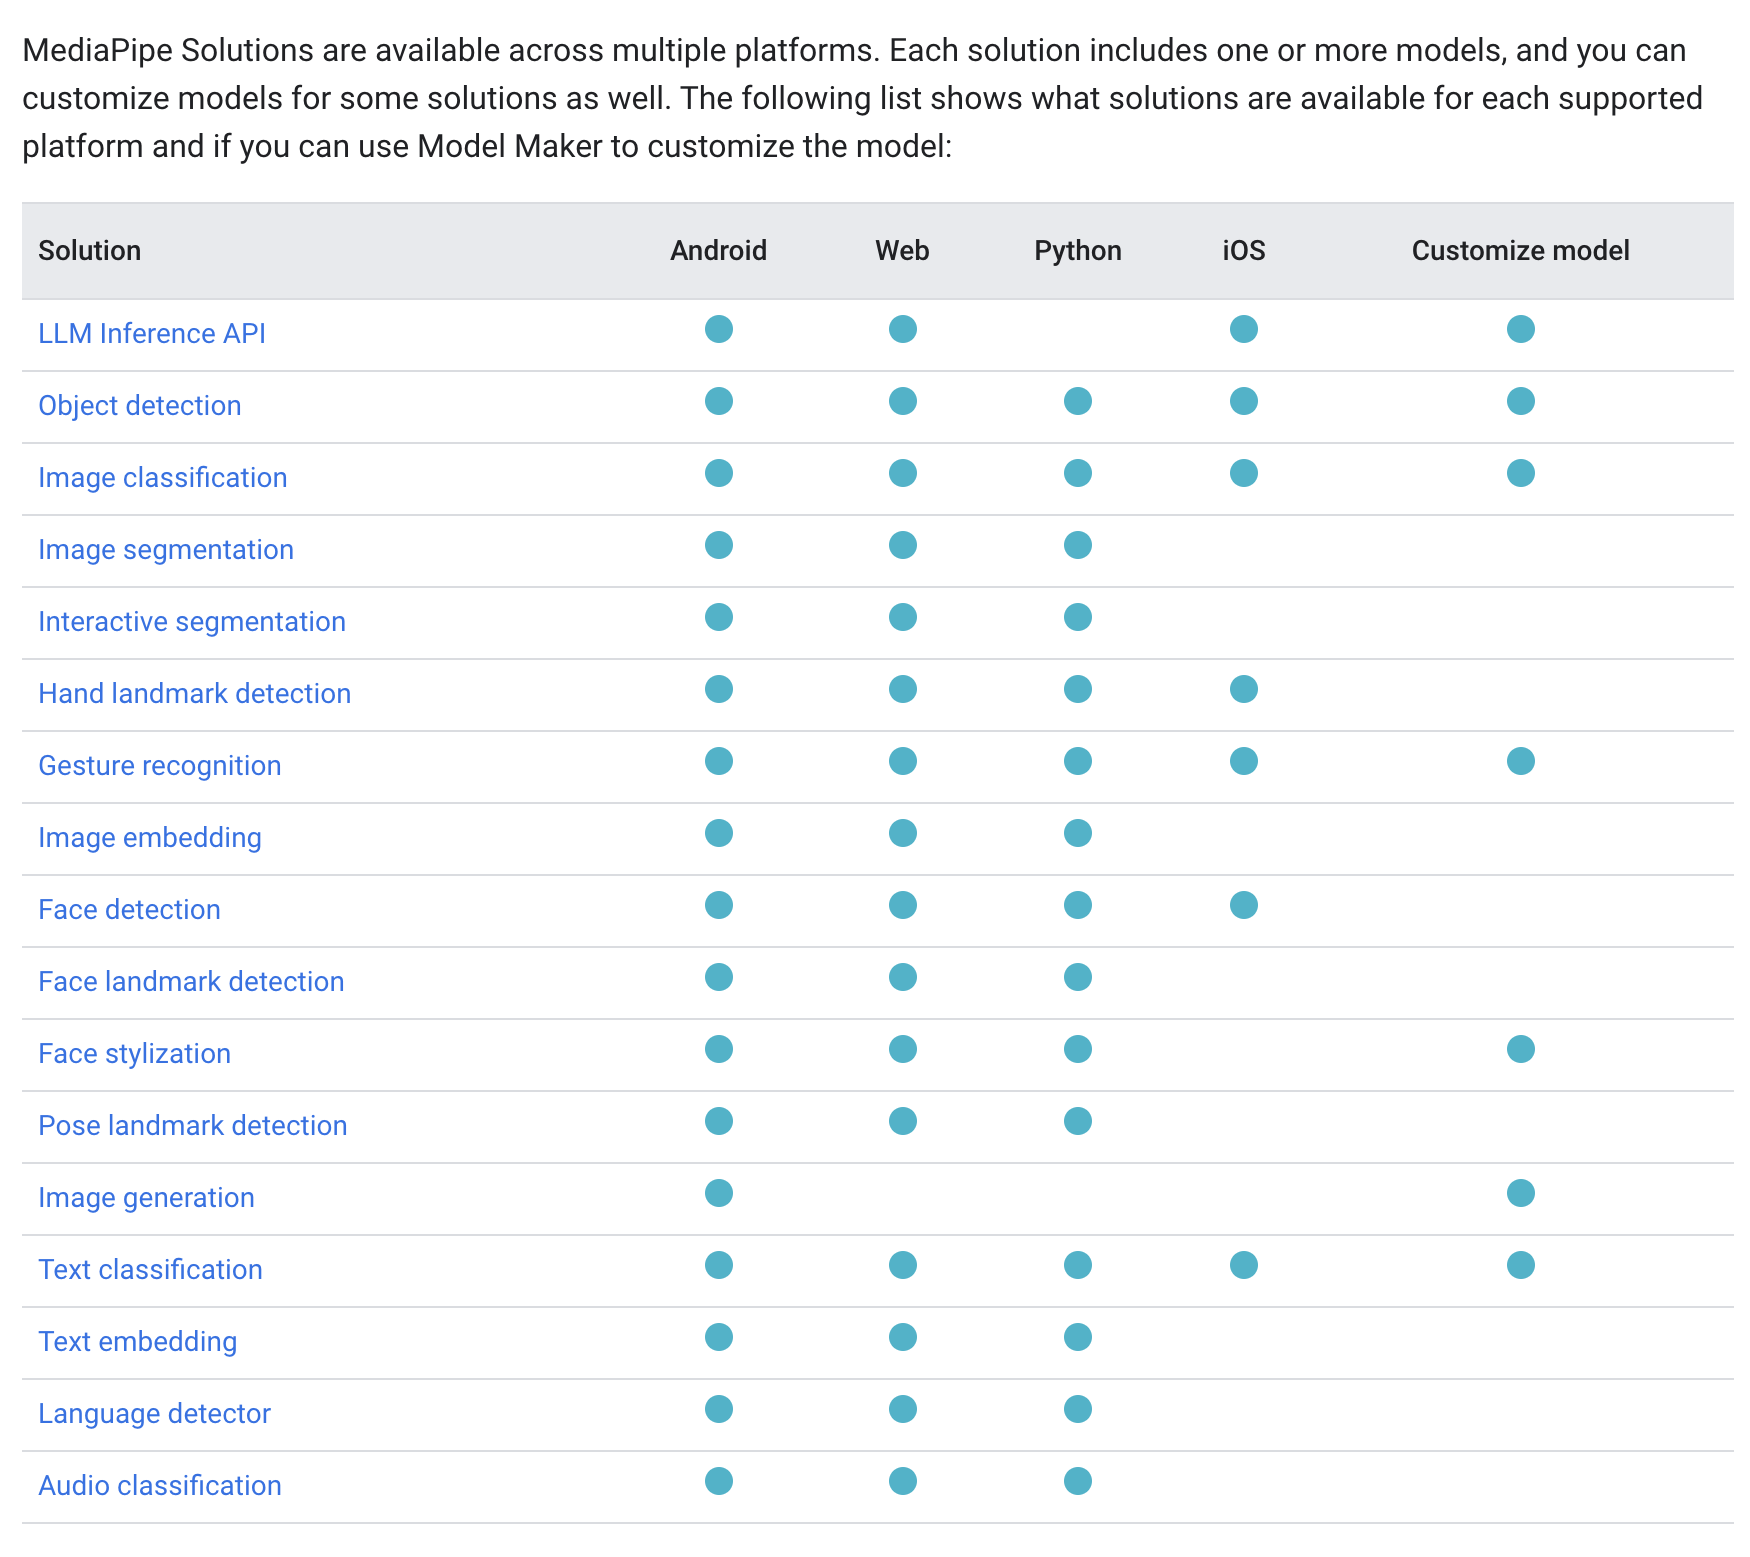
Task: Click iOS dot for Hand landmark detection
Action: coord(1244,689)
